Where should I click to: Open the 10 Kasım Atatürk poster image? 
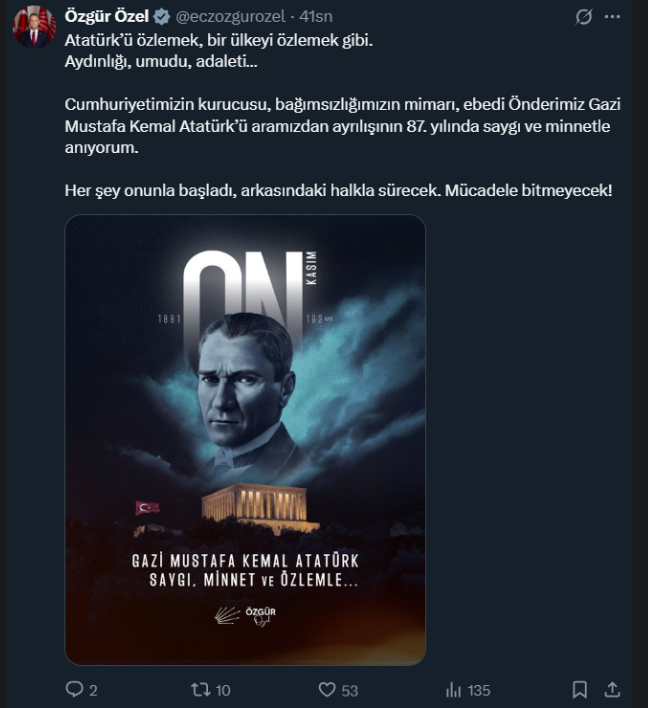pos(245,439)
